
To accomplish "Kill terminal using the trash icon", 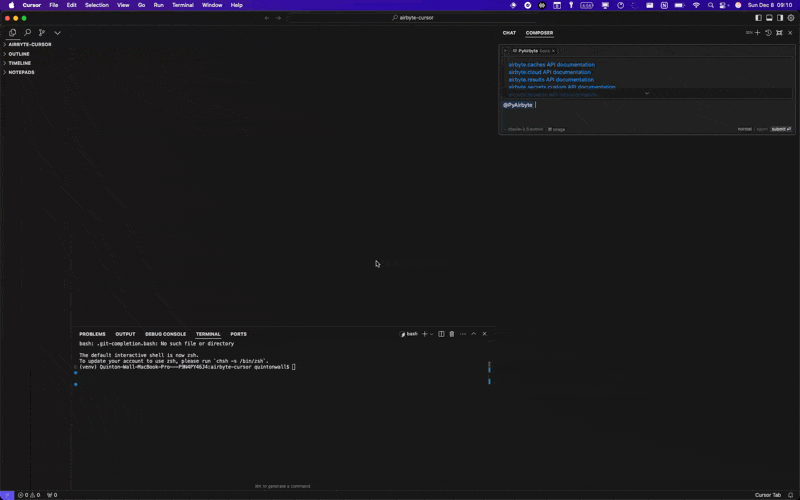I will tap(452, 334).
